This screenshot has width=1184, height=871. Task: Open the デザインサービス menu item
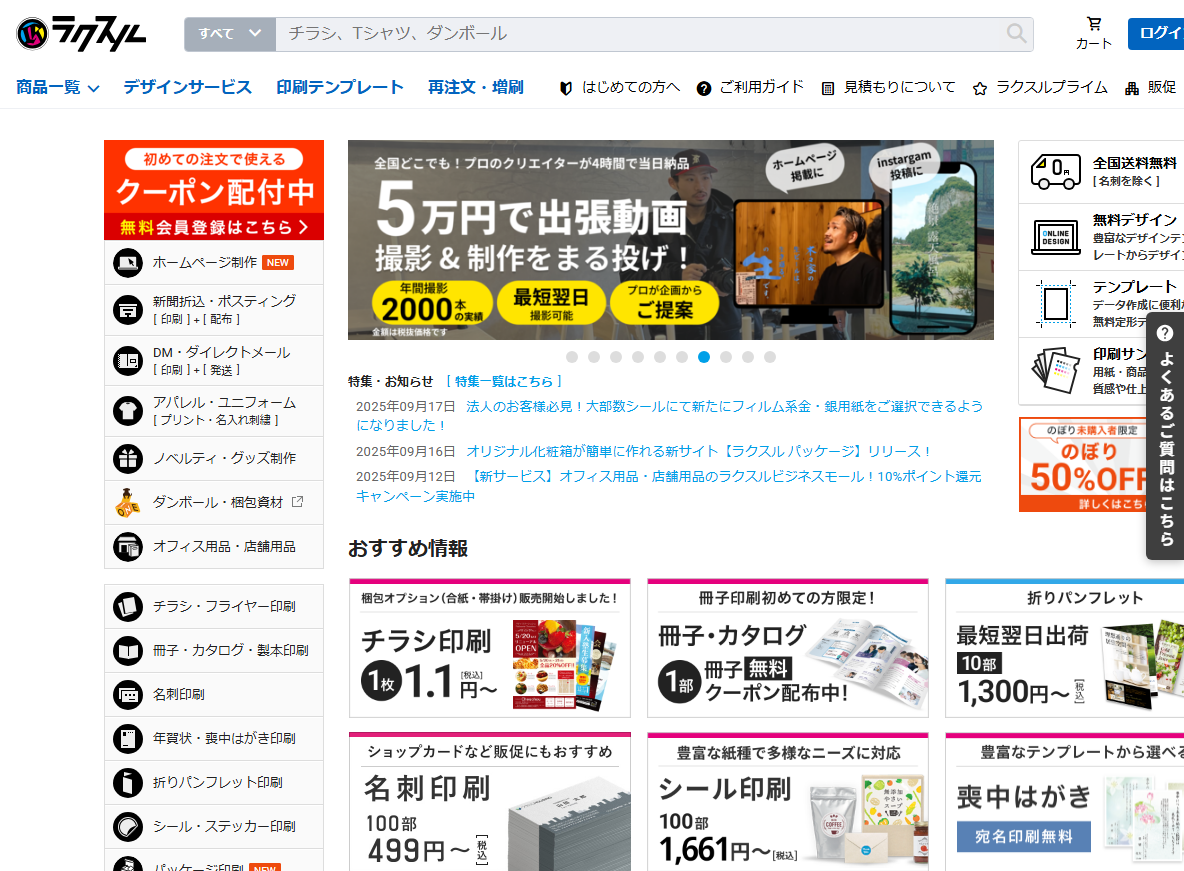(187, 88)
